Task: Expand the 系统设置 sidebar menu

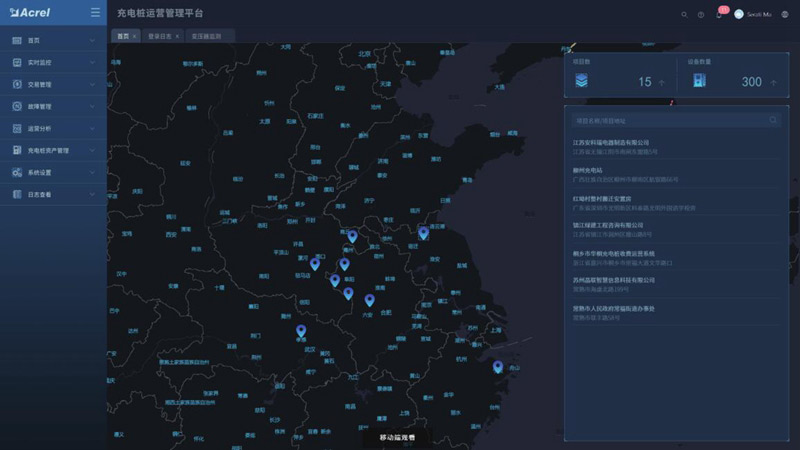Action: (x=53, y=172)
